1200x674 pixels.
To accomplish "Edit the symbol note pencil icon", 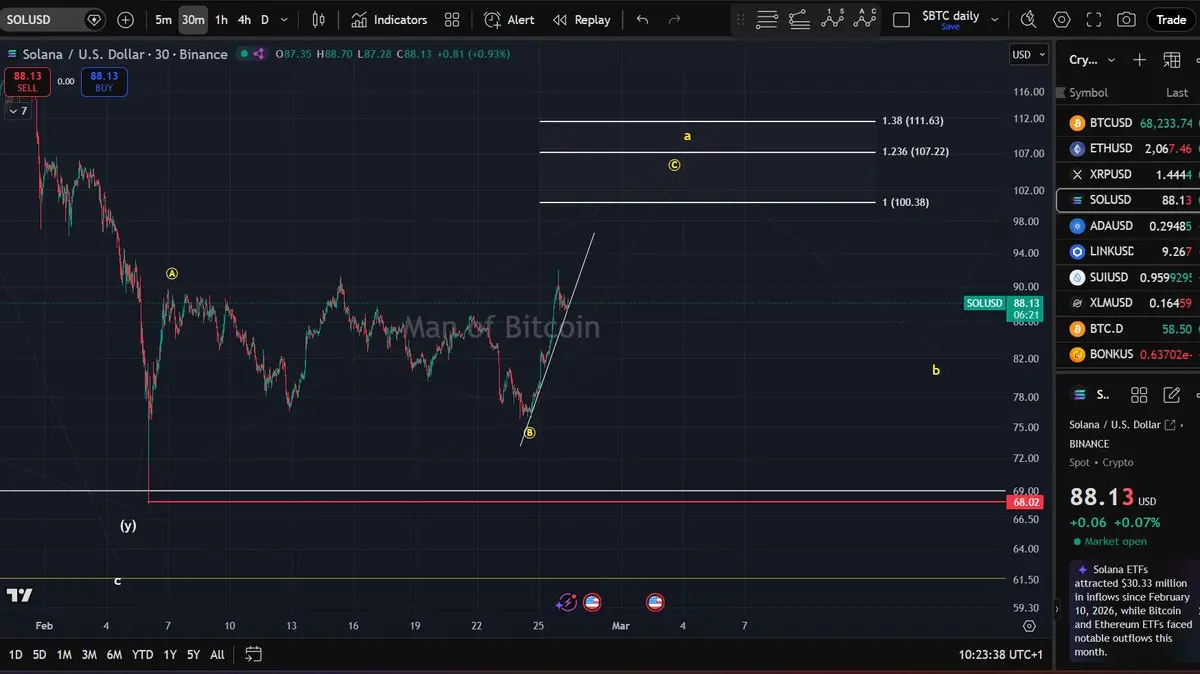I will (1171, 394).
